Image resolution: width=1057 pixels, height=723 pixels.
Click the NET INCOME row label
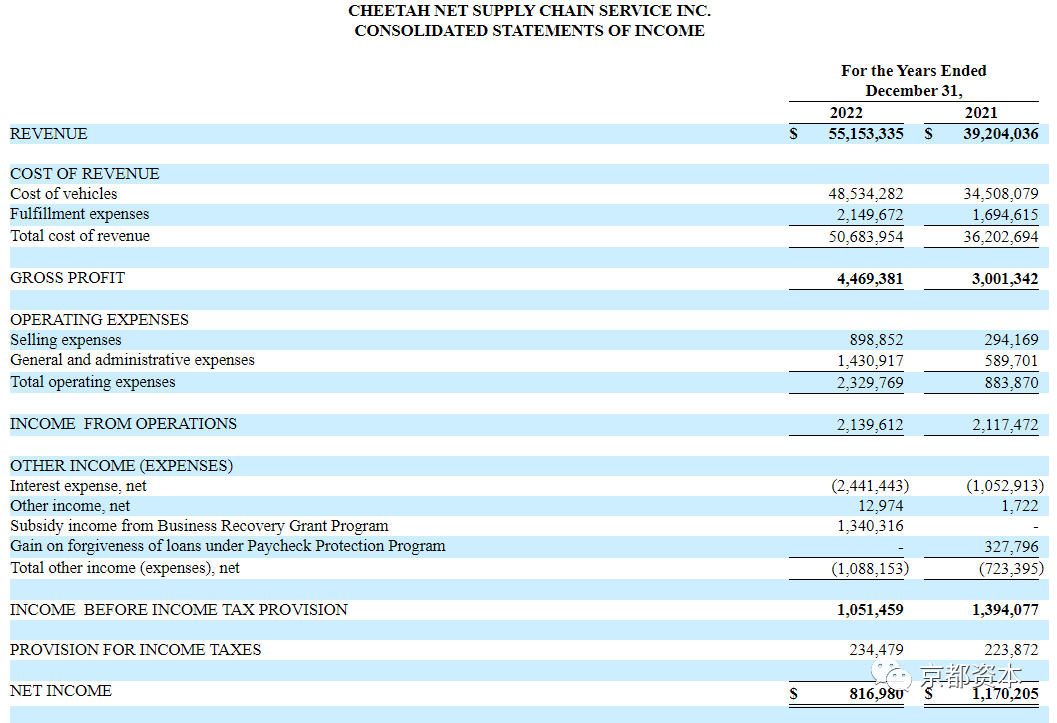pos(61,691)
